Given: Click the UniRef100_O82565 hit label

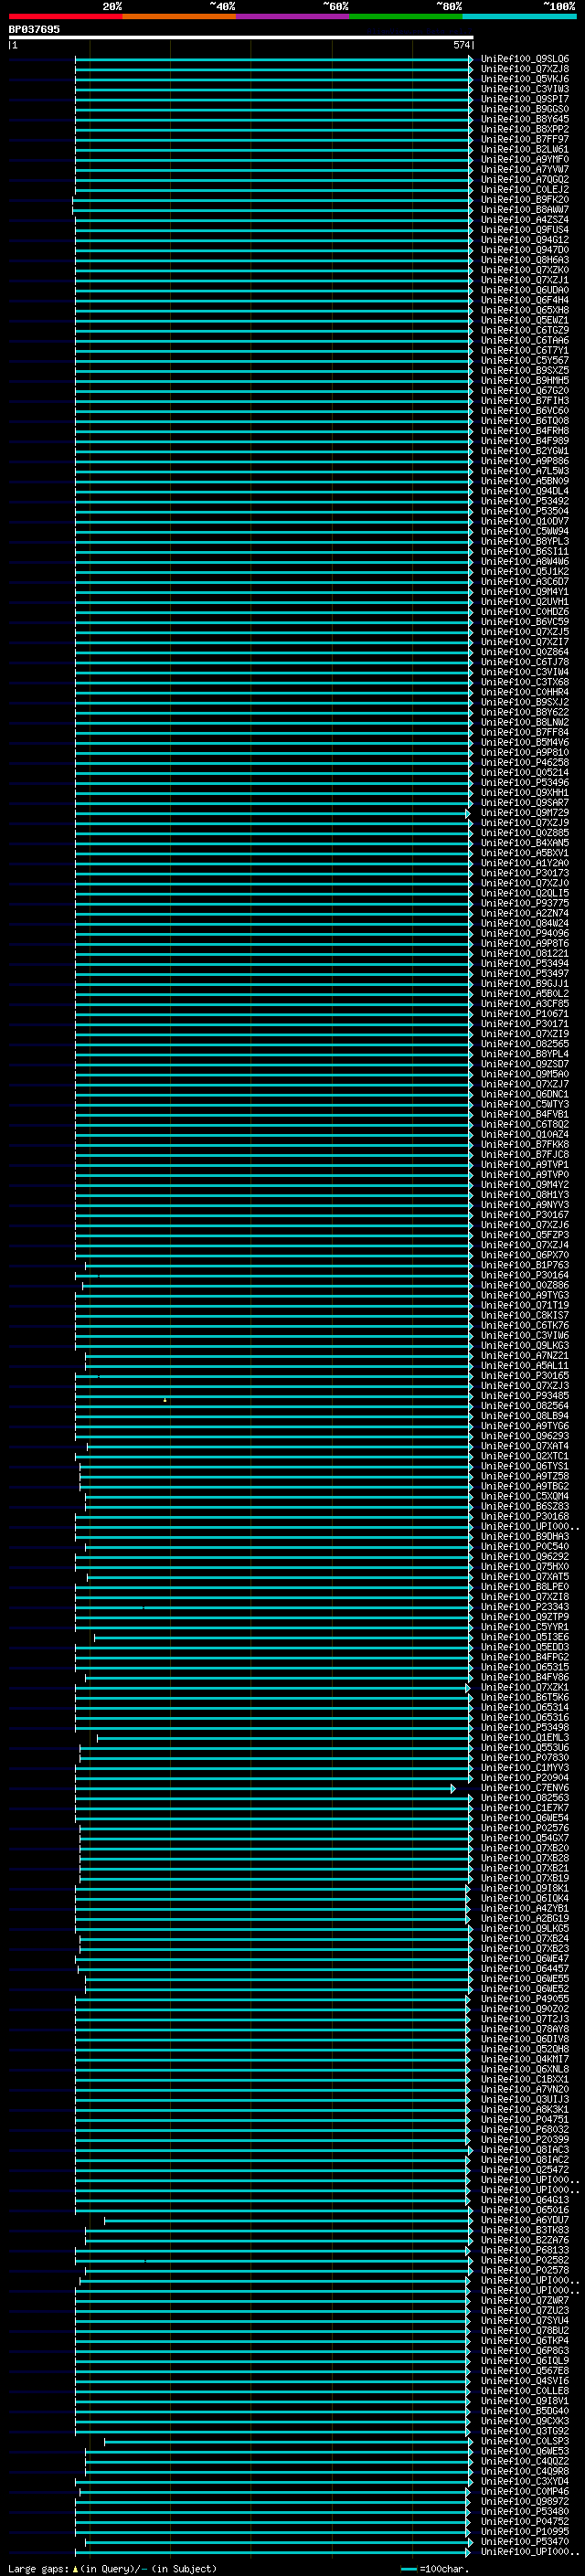Looking at the screenshot, I should coord(525,1044).
